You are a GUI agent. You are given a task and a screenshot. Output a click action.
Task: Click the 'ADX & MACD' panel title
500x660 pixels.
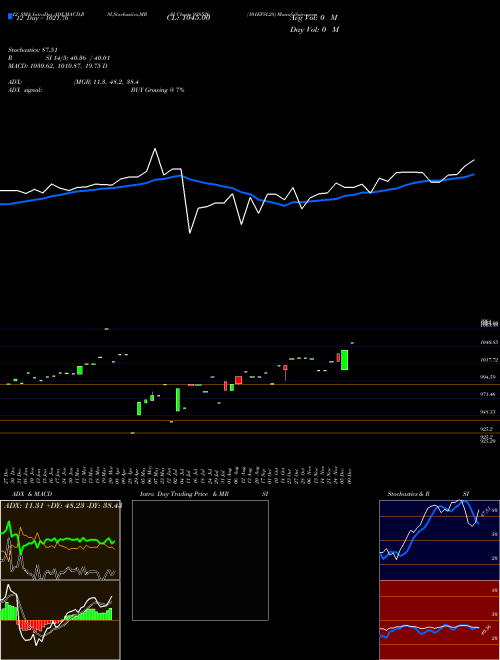click(x=32, y=494)
